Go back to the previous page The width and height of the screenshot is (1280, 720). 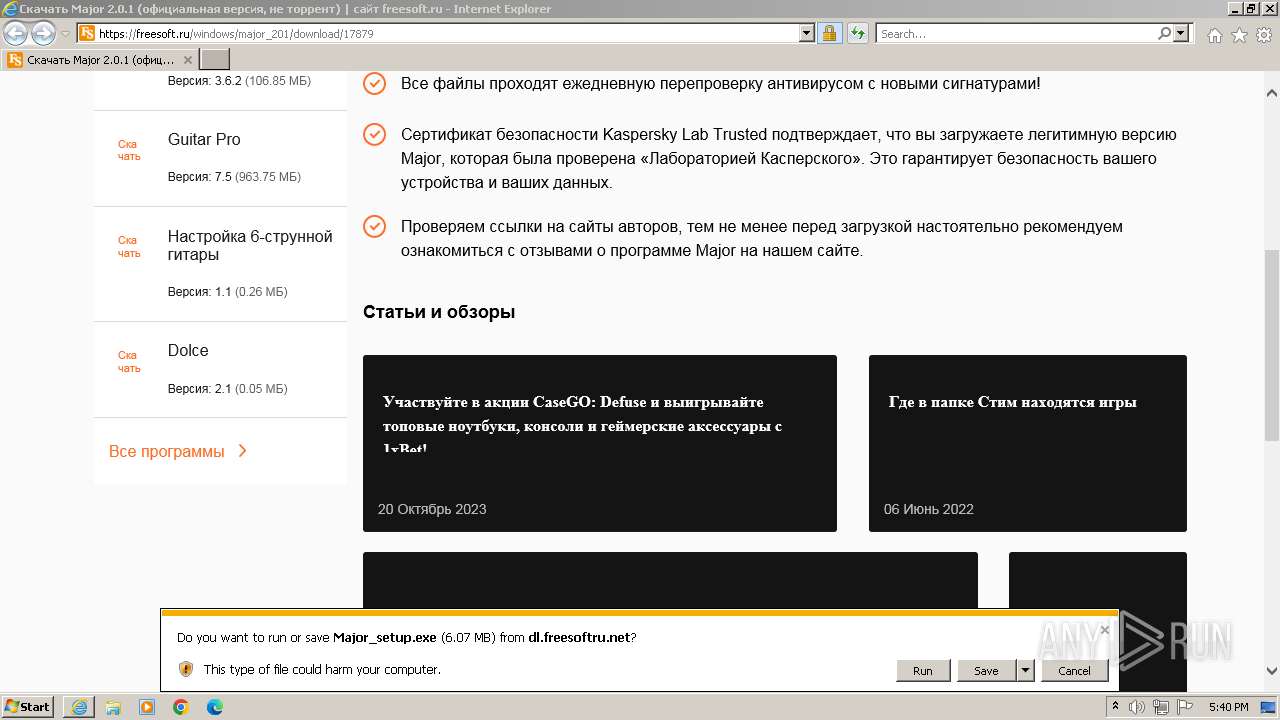pos(15,34)
